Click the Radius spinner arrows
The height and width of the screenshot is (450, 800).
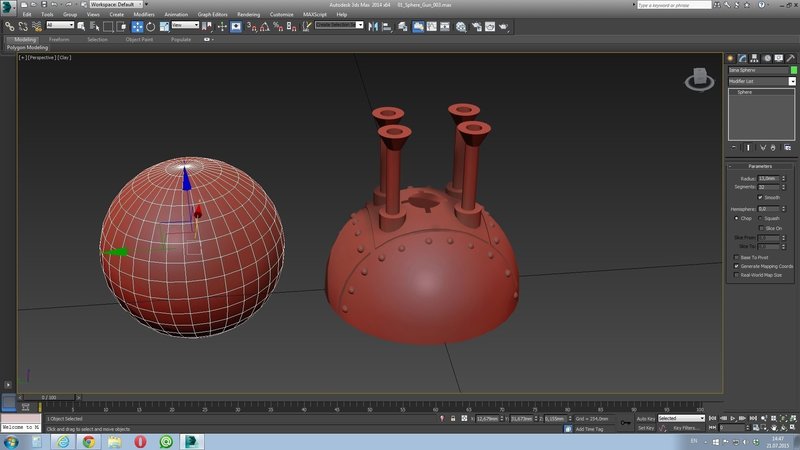tap(784, 179)
